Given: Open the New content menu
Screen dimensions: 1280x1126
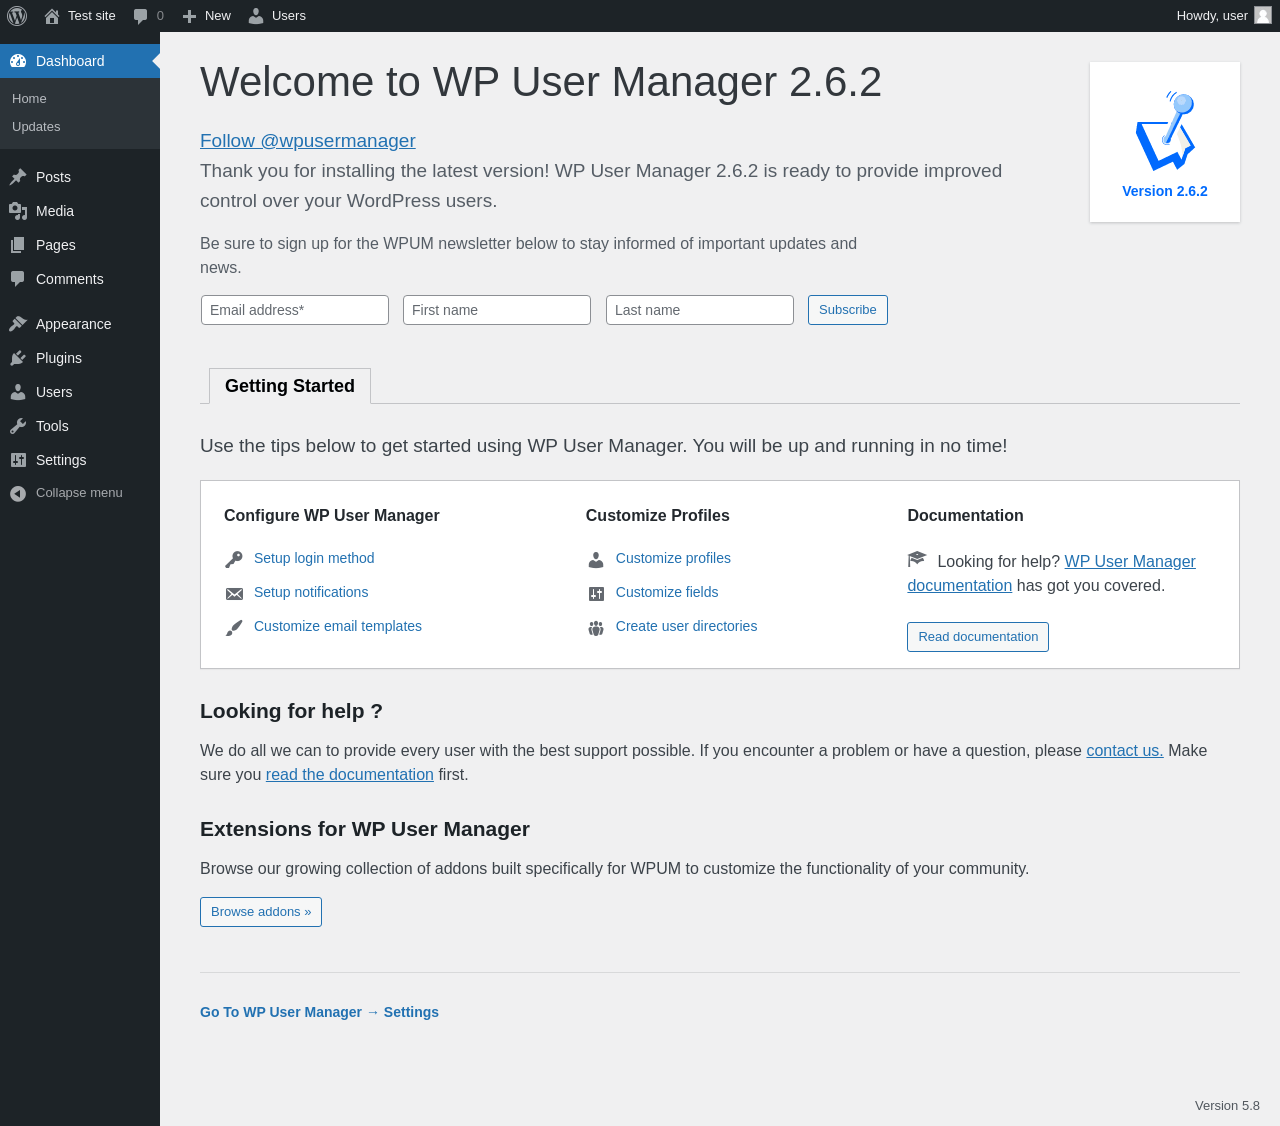Looking at the screenshot, I should tap(207, 16).
